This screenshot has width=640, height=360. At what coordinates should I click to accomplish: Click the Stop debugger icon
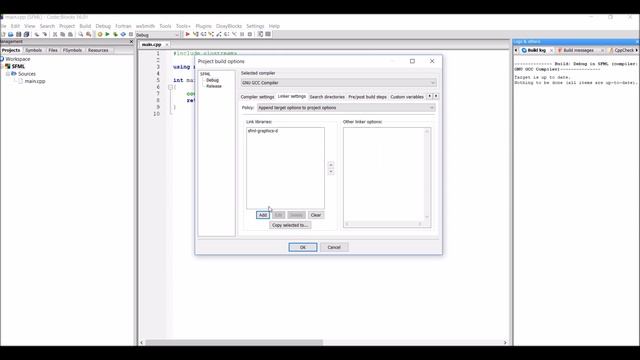250,35
